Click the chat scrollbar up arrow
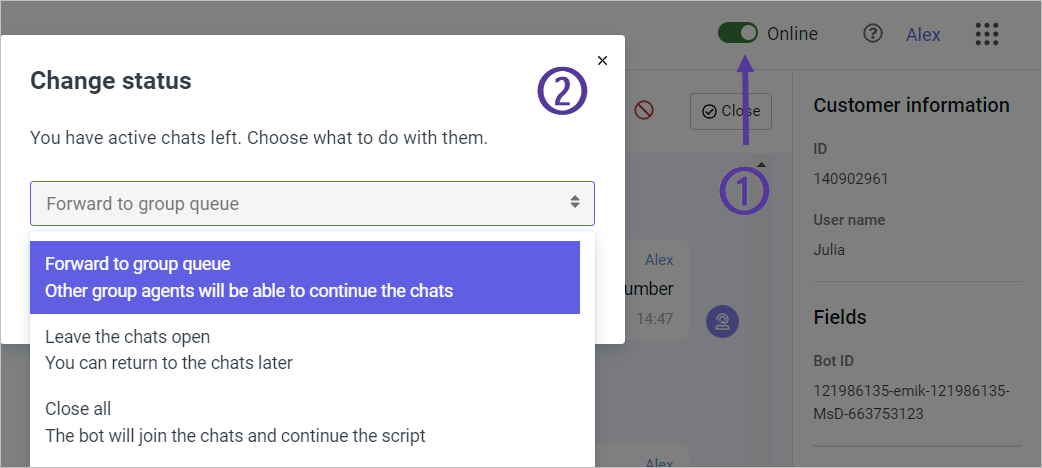The width and height of the screenshot is (1042, 468). (761, 164)
